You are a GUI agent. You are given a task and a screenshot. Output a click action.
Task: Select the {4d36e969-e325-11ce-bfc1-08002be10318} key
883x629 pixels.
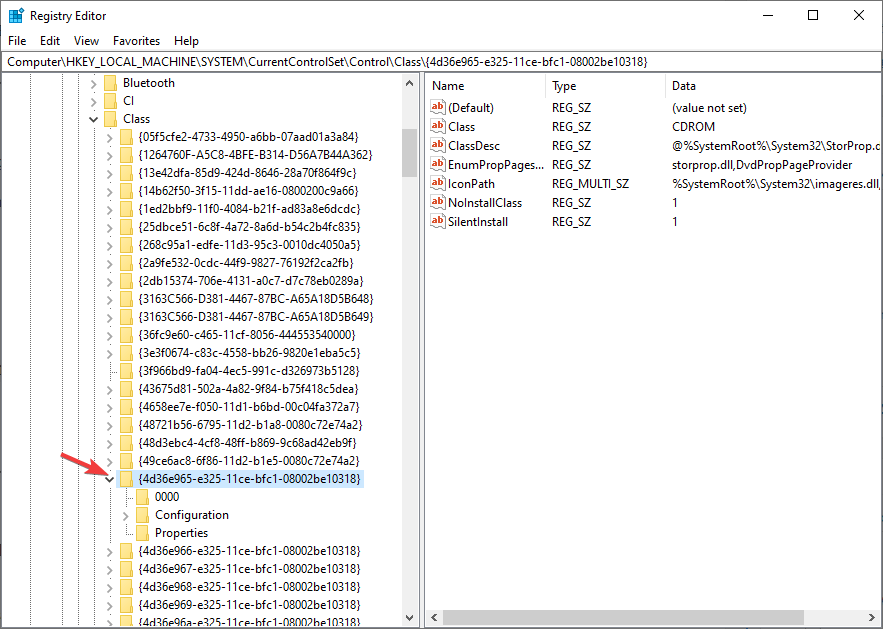point(249,605)
